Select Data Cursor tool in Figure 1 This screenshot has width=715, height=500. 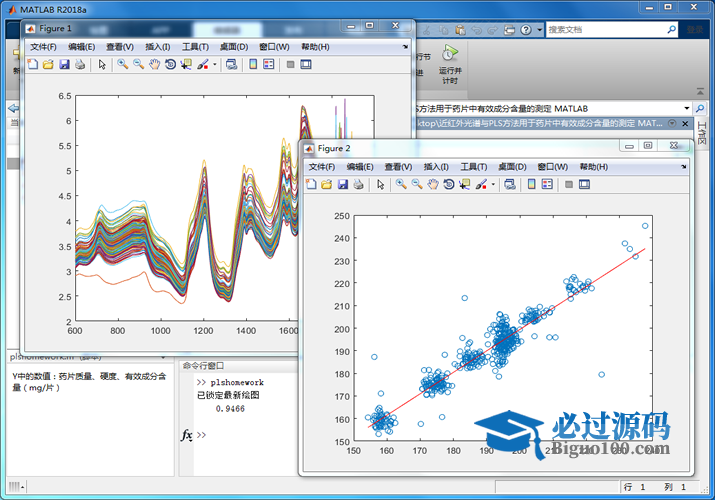click(x=186, y=64)
